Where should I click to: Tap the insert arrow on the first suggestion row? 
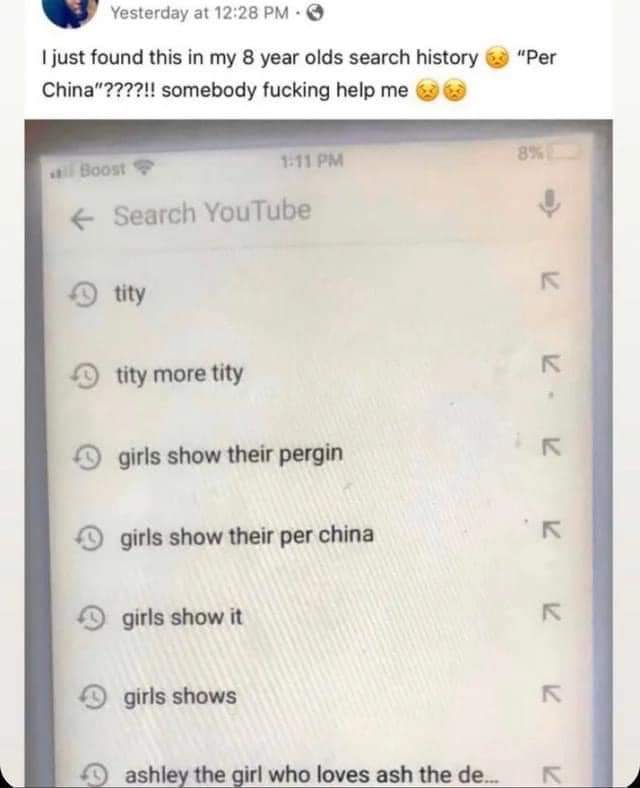pos(550,281)
